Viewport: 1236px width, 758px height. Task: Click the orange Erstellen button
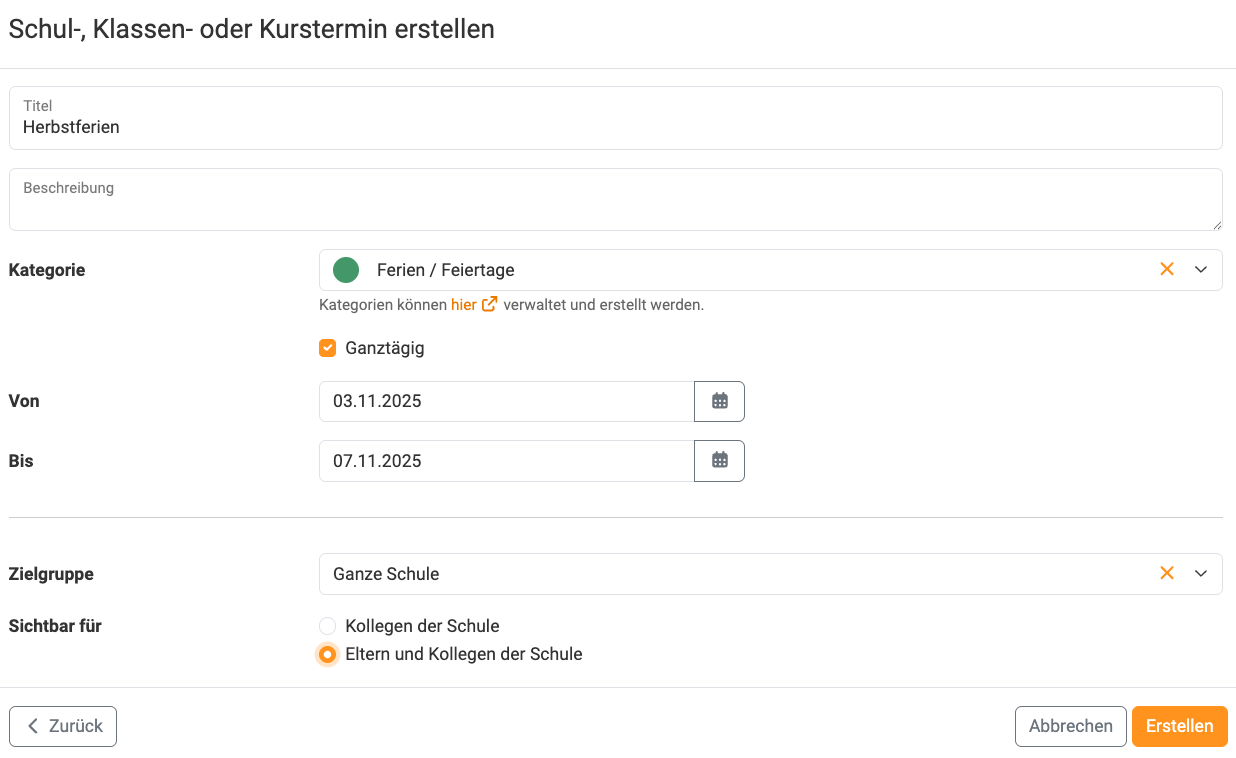coord(1179,726)
